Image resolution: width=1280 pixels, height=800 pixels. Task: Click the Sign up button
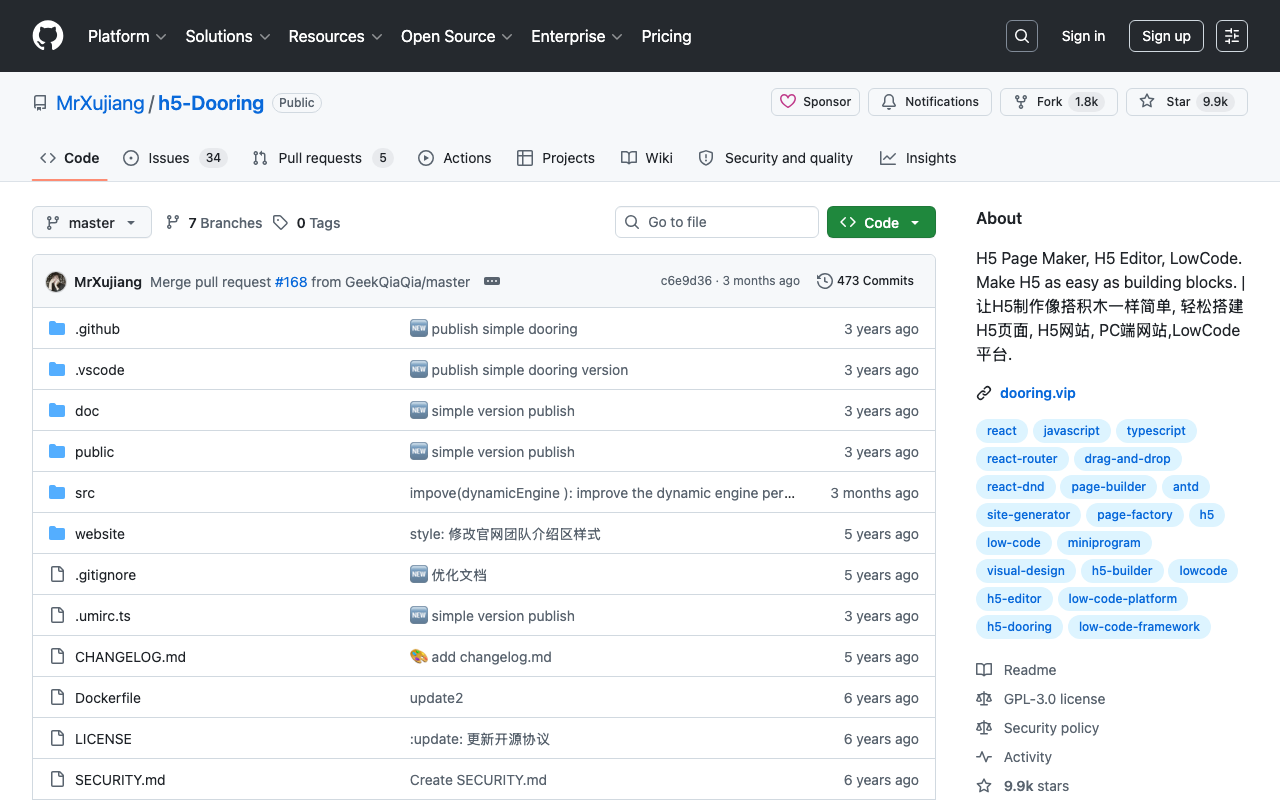point(1166,36)
